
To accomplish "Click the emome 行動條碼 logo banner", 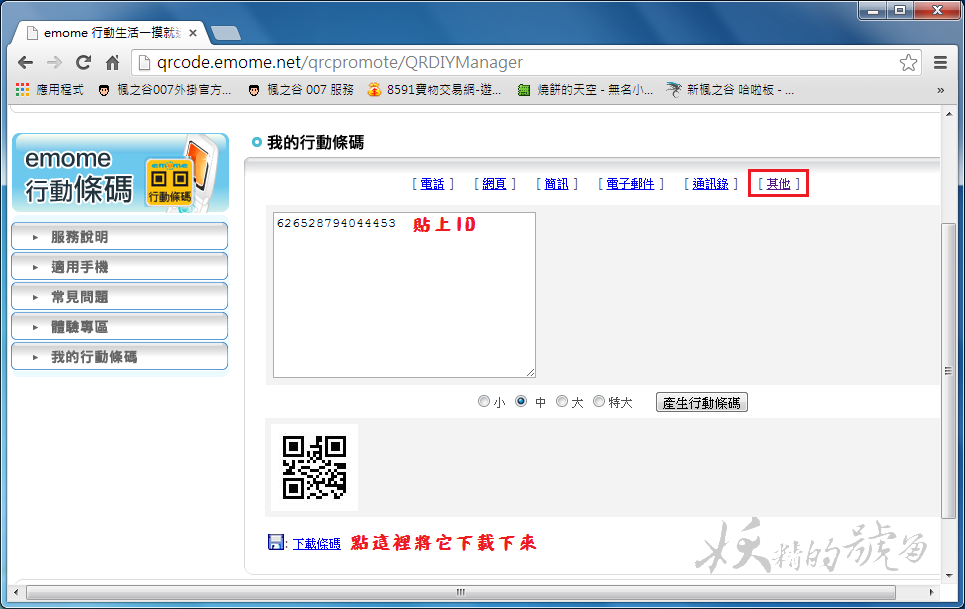I will (121, 173).
